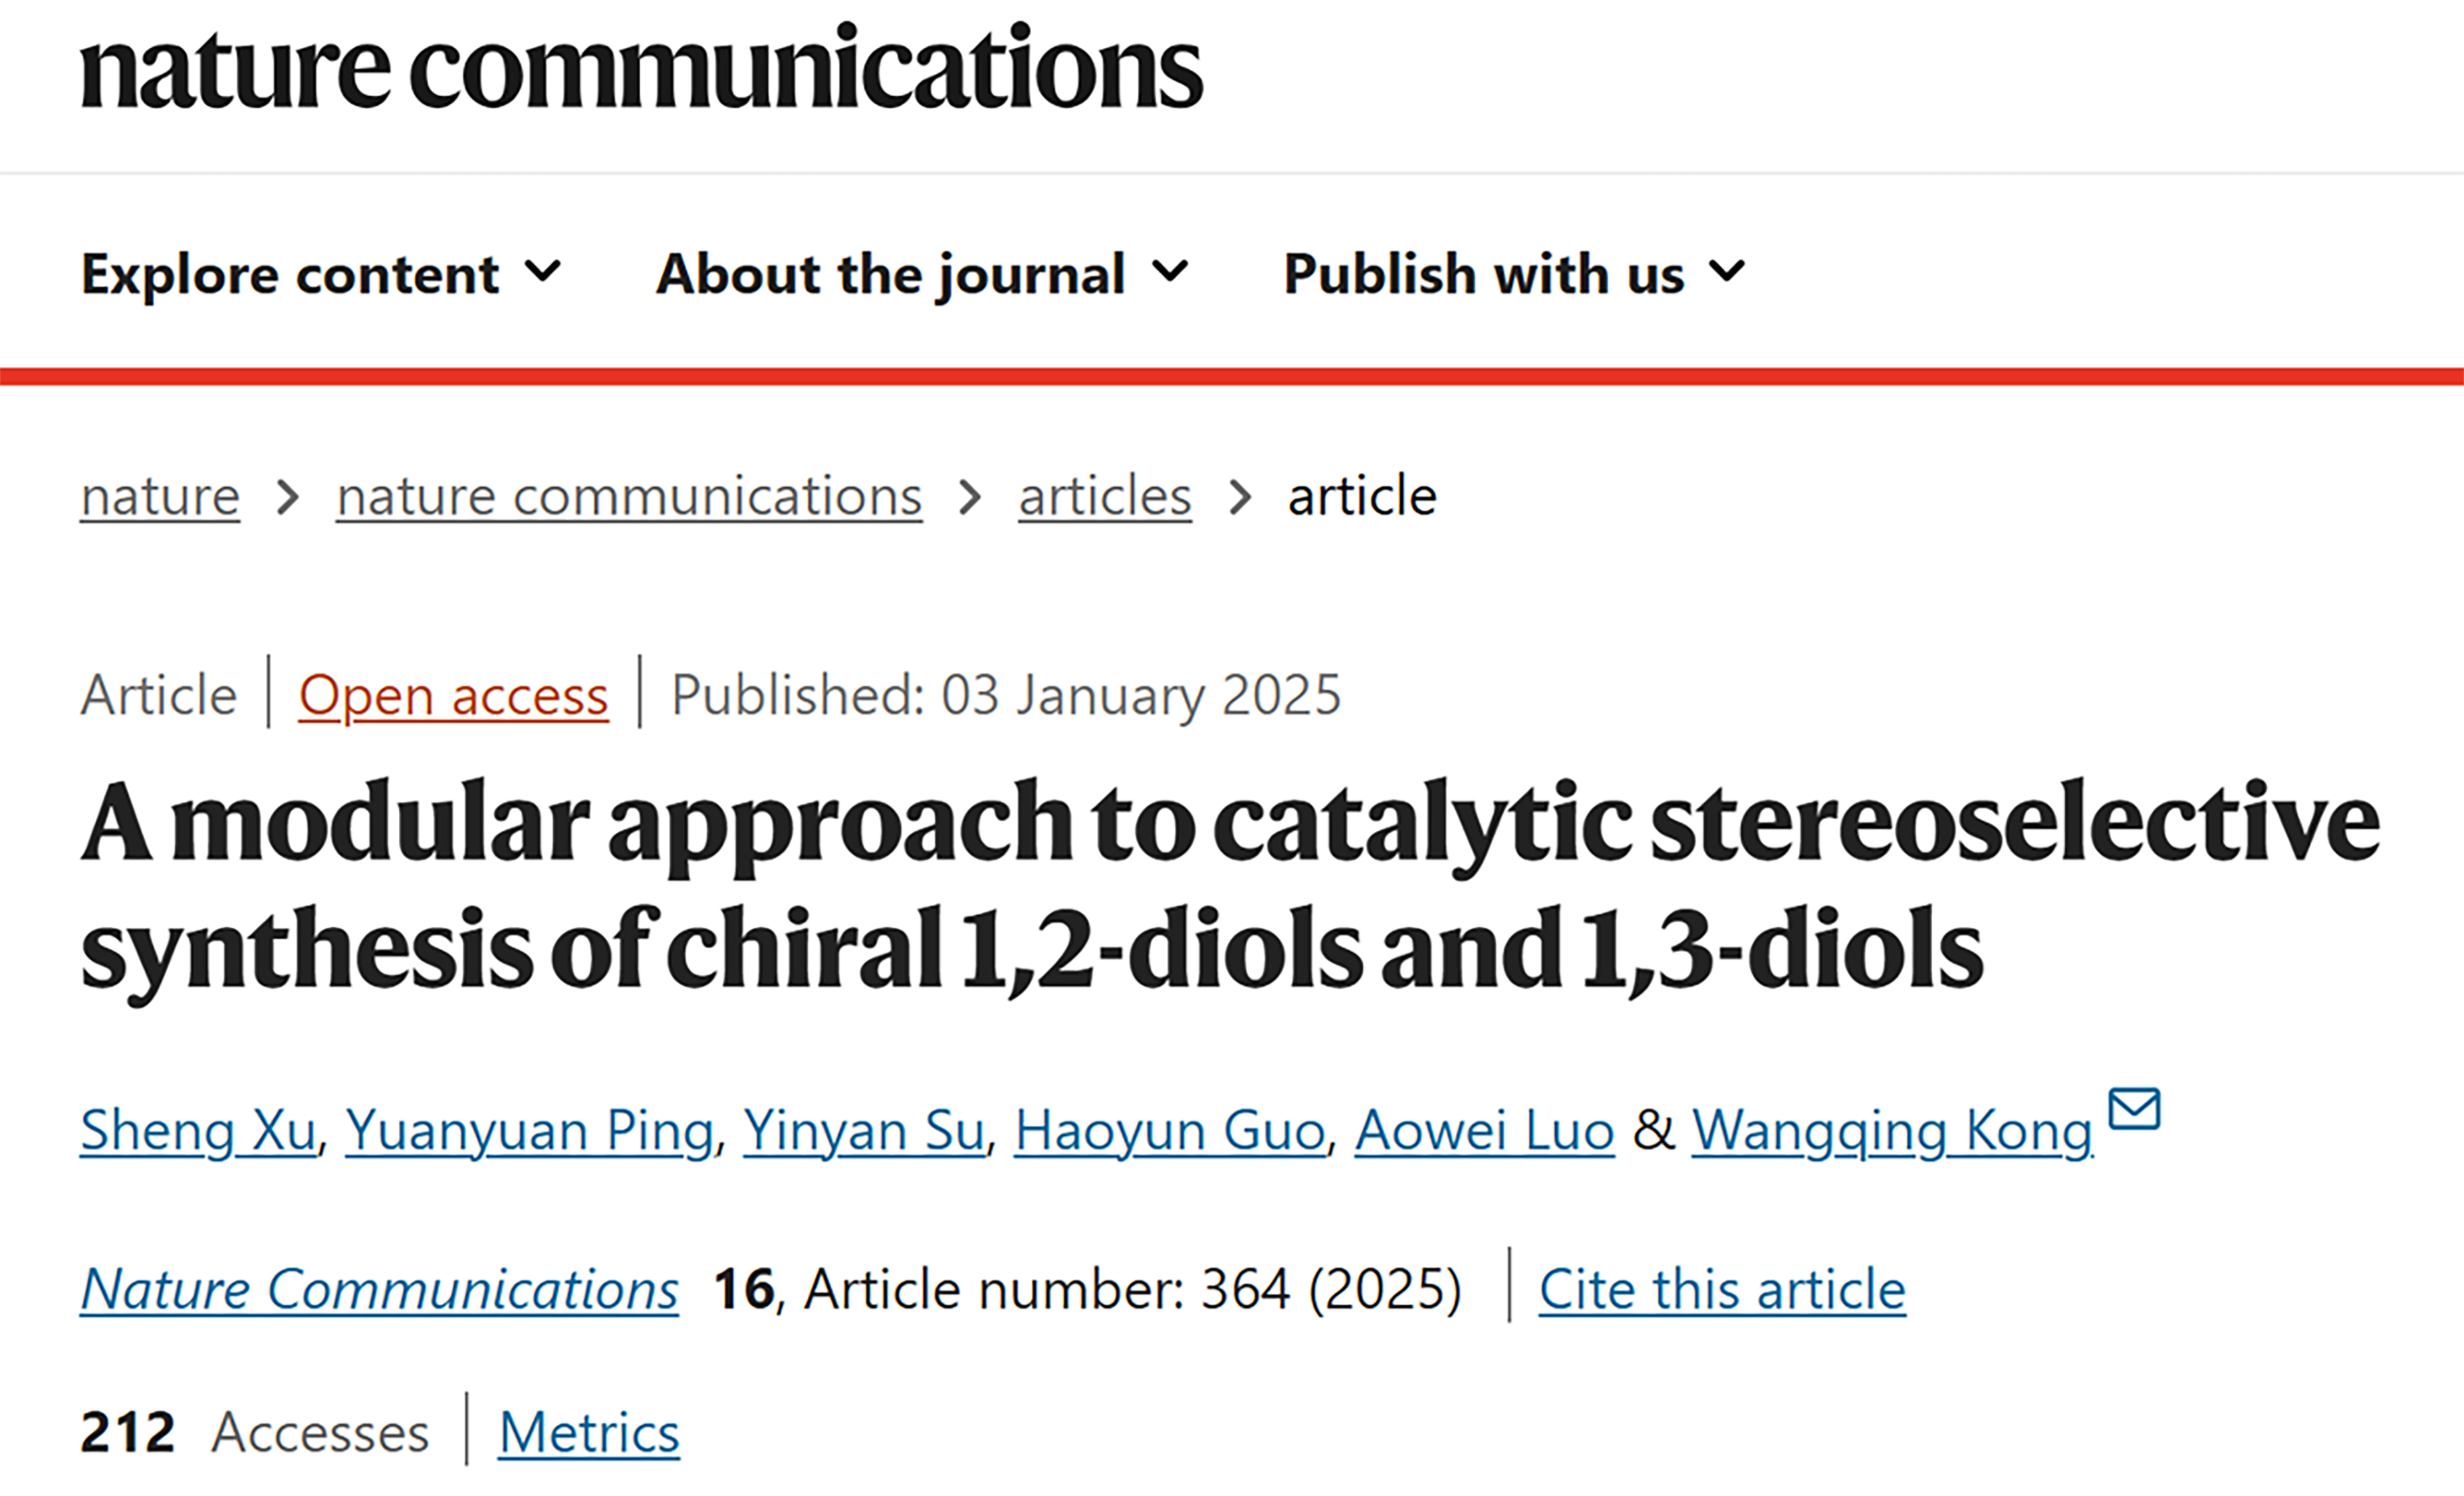The width and height of the screenshot is (2464, 1496).
Task: Open the article Metrics page
Action: click(x=589, y=1432)
